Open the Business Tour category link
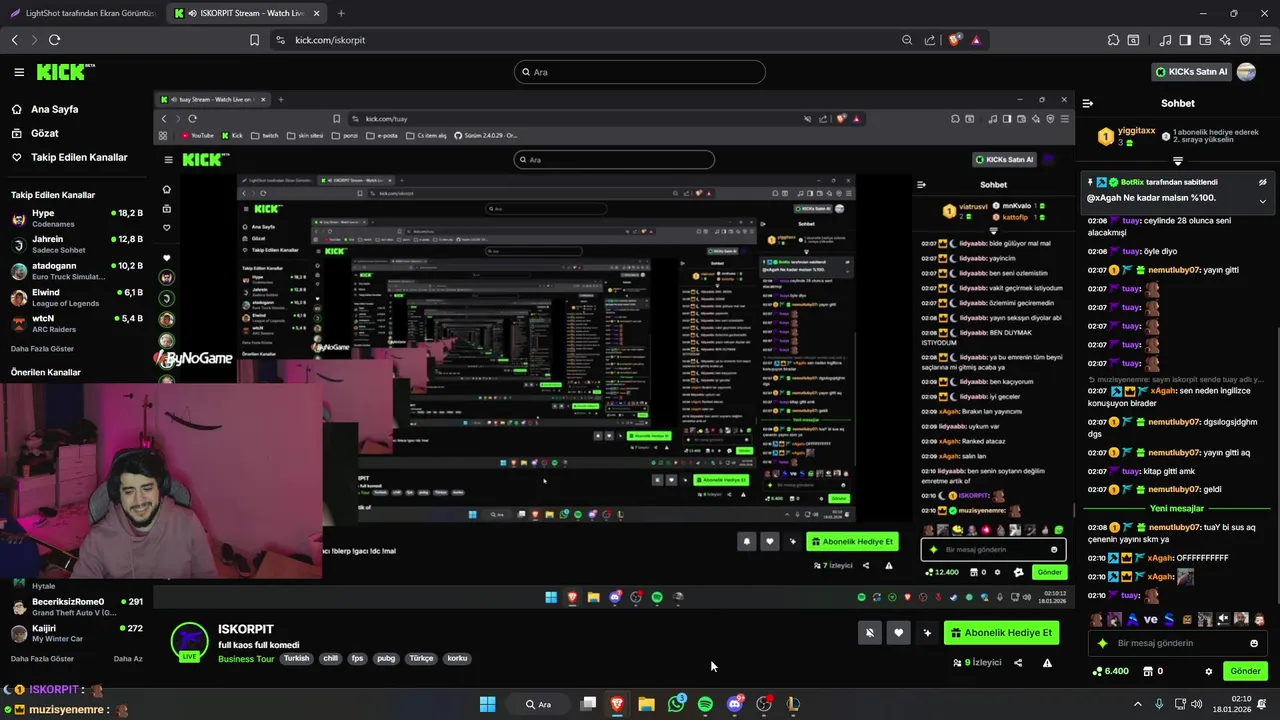 pos(246,659)
